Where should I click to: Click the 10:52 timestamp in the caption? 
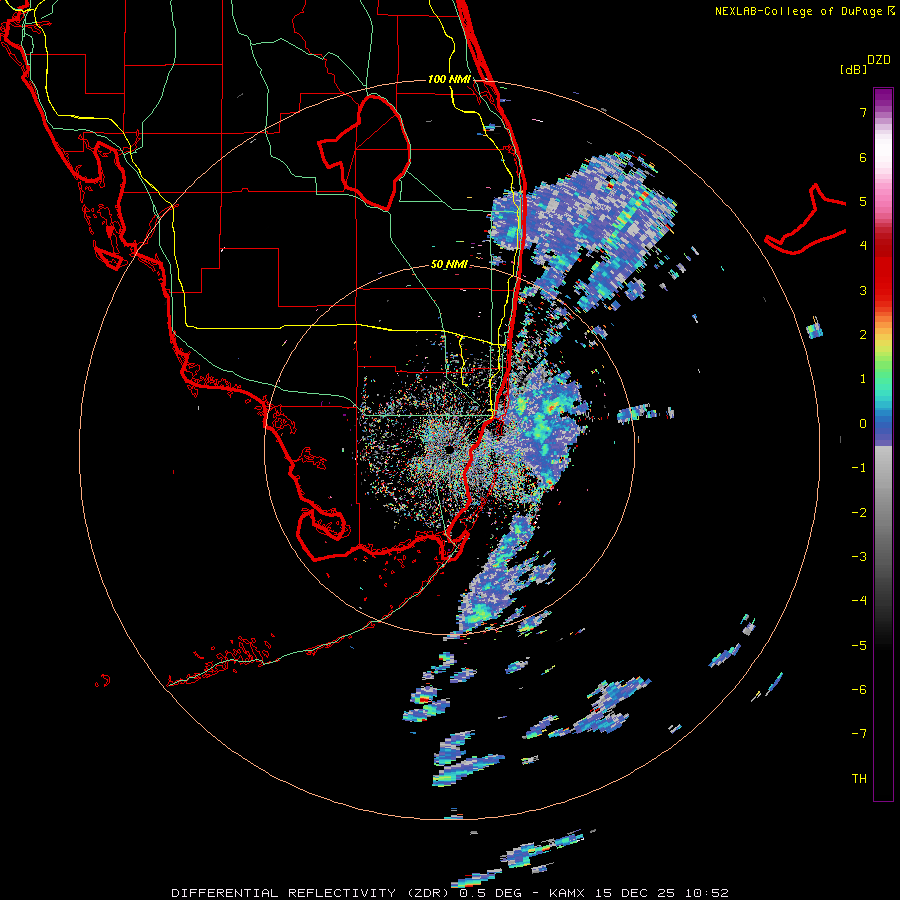tap(707, 893)
